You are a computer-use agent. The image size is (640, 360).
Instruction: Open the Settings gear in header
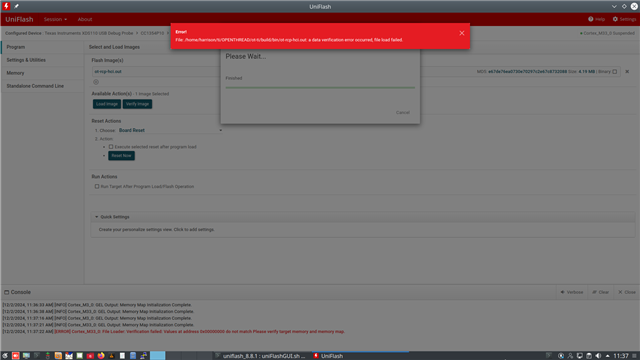point(624,19)
